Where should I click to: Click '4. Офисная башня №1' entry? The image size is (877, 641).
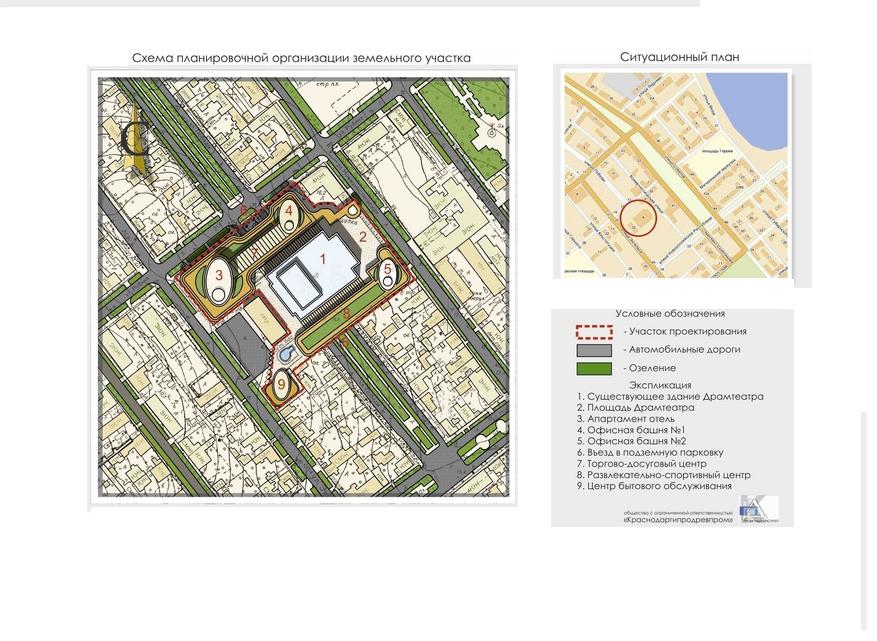tap(631, 431)
